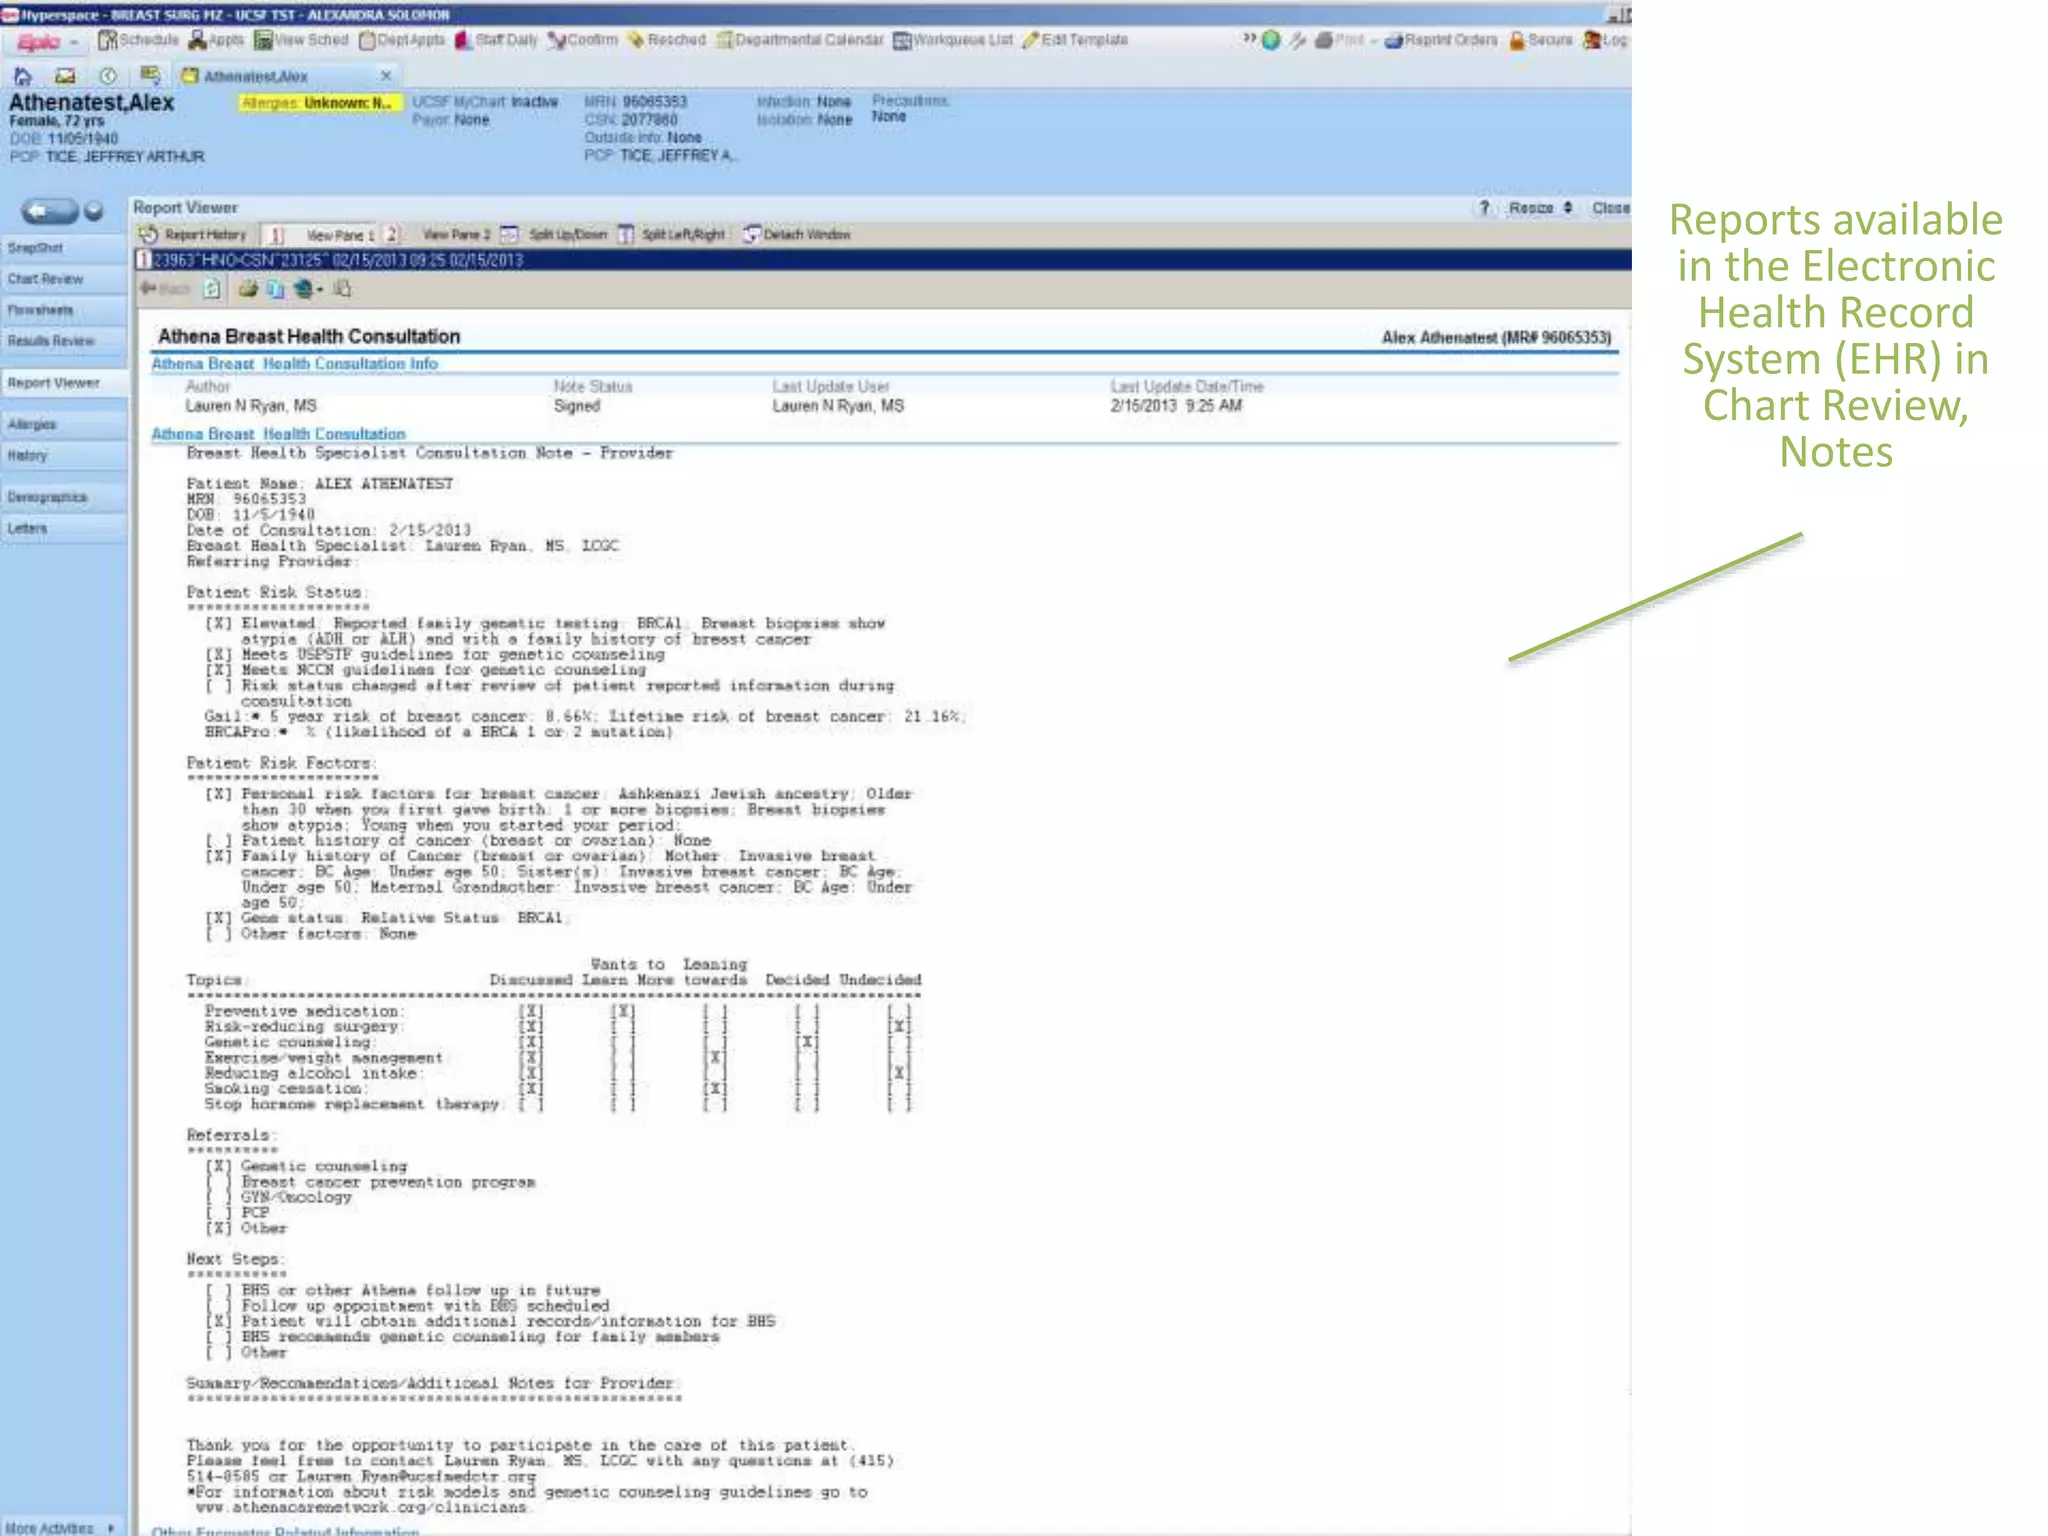Click the report Back arrow button
The height and width of the screenshot is (1536, 2048).
click(x=165, y=289)
